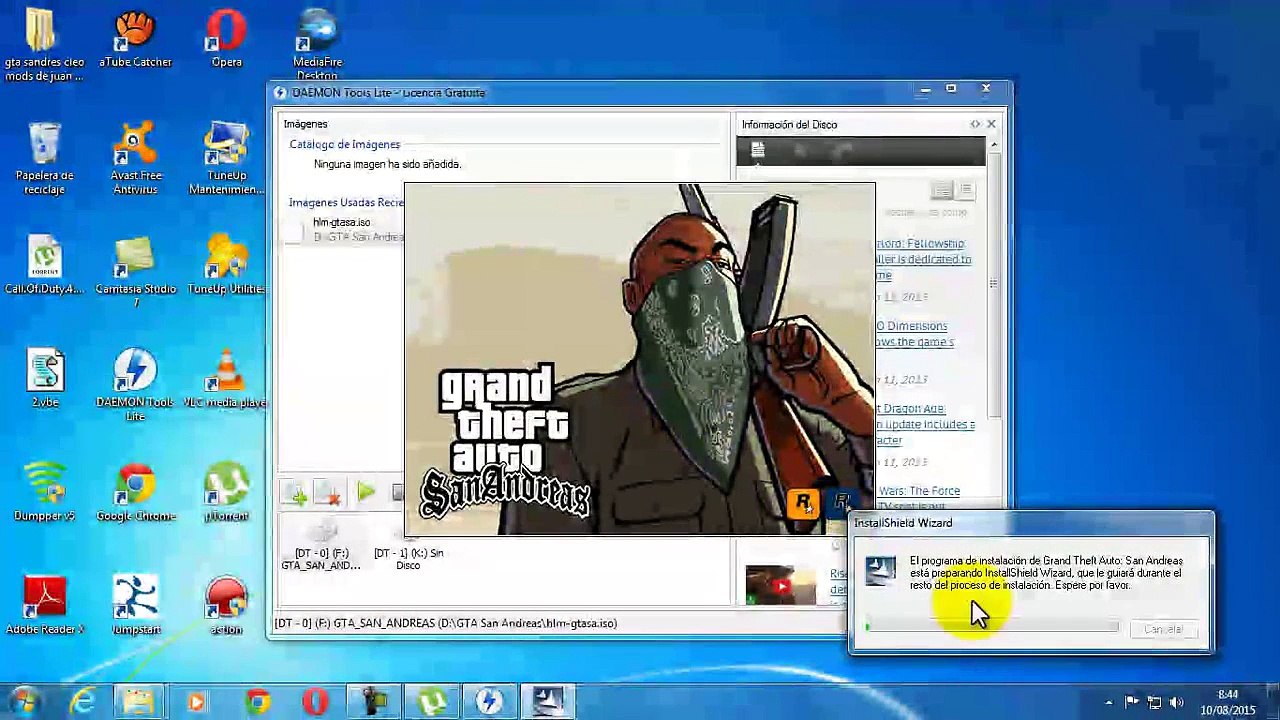This screenshot has height=720, width=1280.
Task: Click the Remove Image icon with red X
Action: coord(328,492)
